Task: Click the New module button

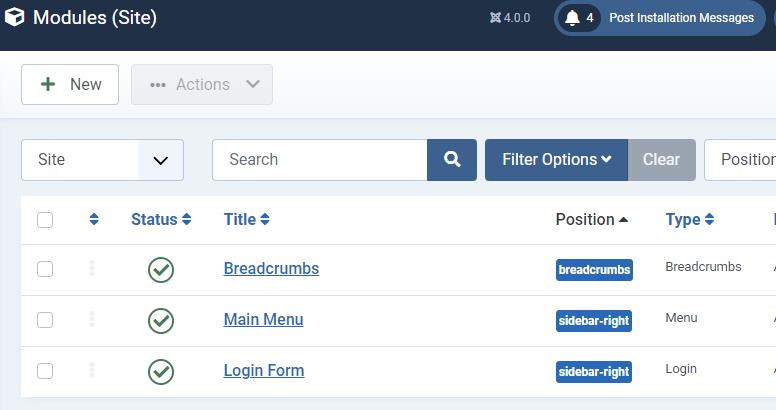Action: click(x=70, y=84)
